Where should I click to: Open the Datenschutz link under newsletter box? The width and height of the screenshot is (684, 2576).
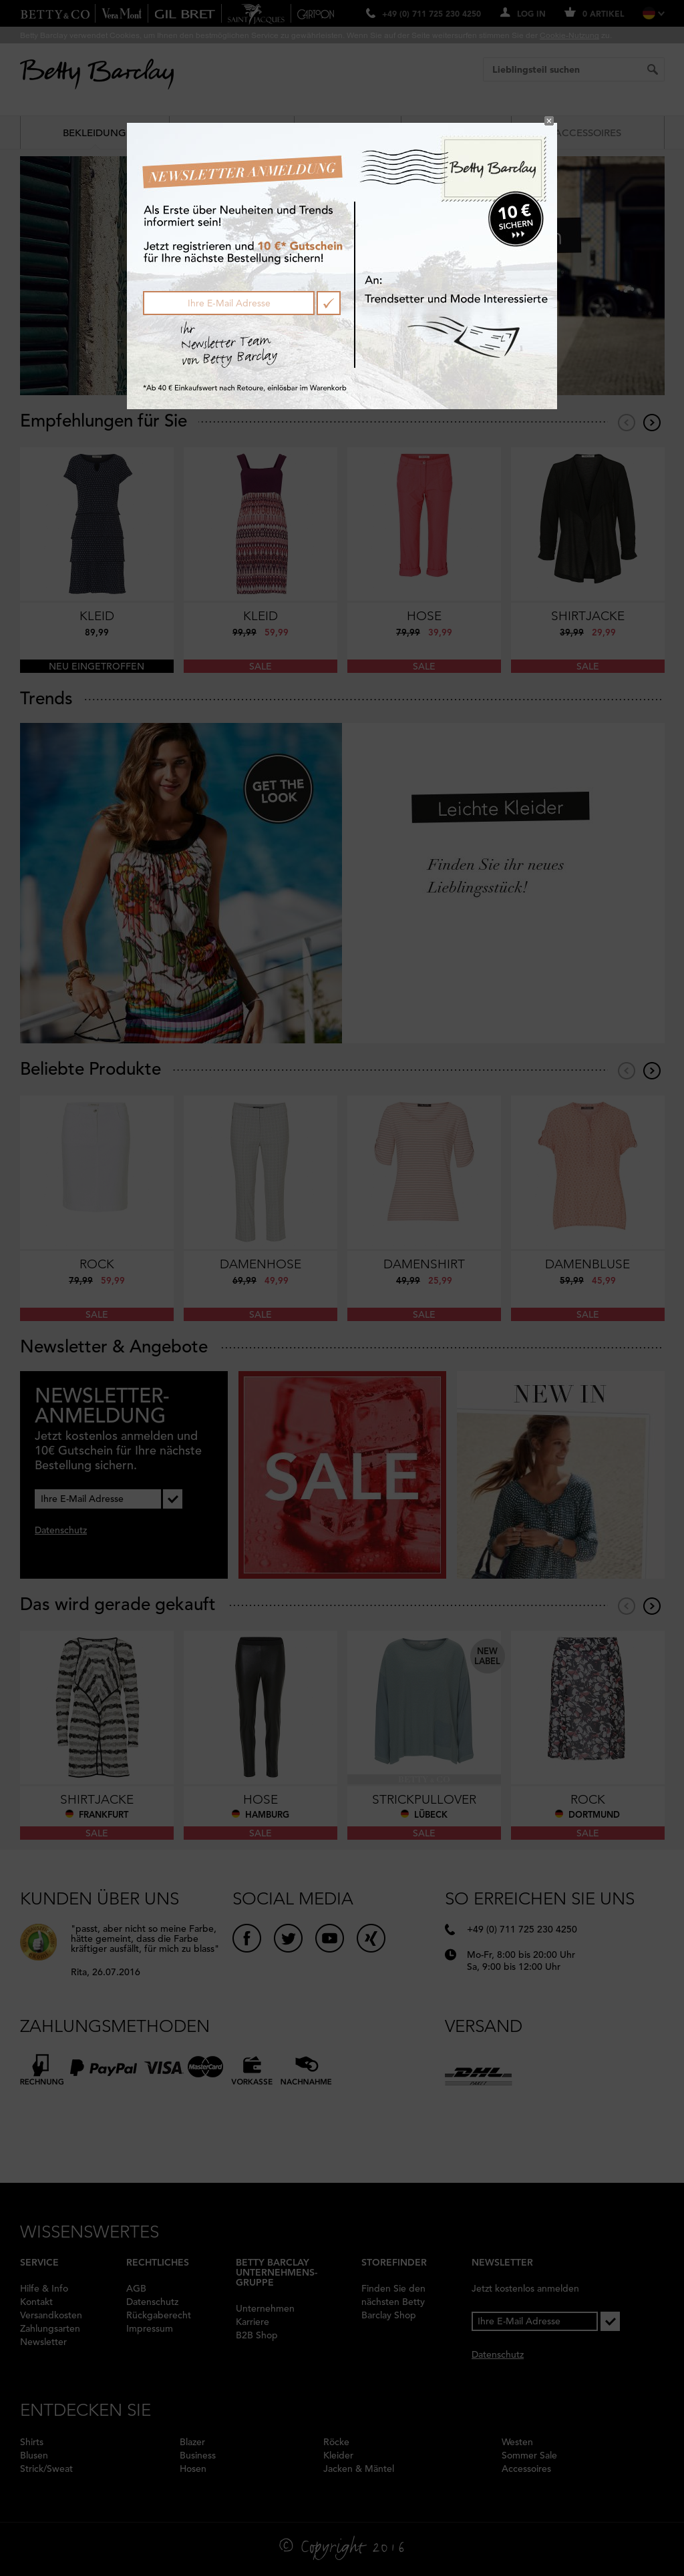pos(61,1530)
